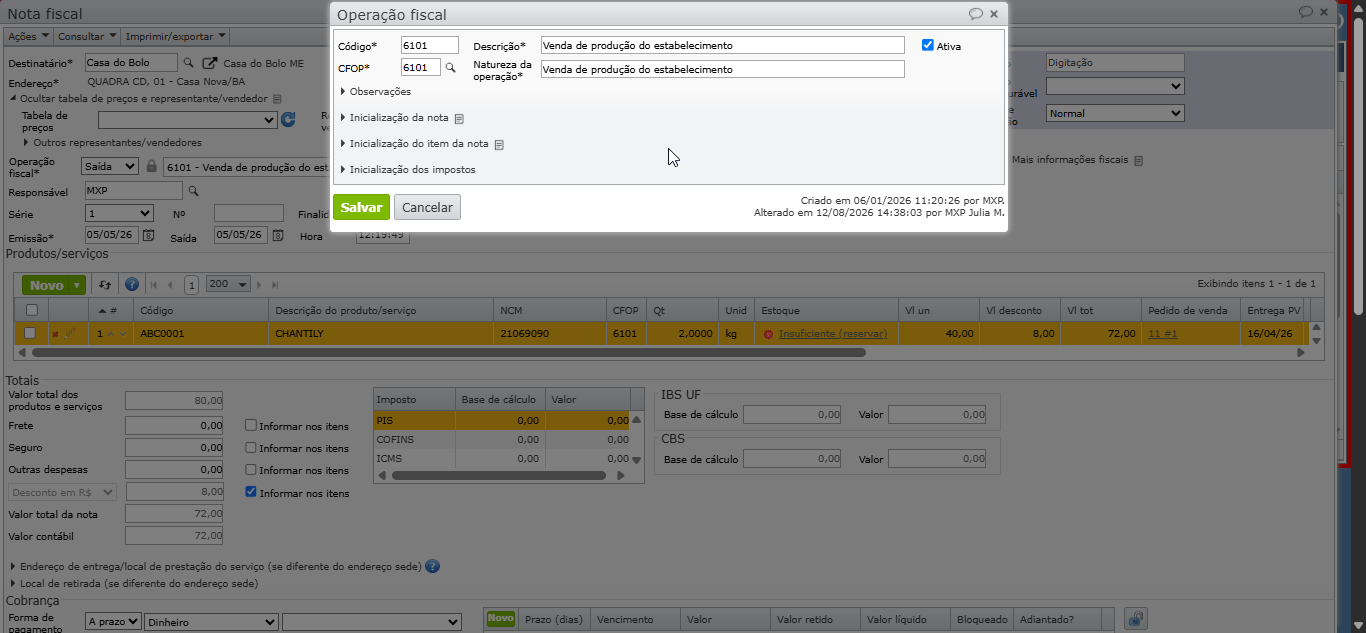The image size is (1366, 633).
Task: Open the A prazo dropdown
Action: 113,622
